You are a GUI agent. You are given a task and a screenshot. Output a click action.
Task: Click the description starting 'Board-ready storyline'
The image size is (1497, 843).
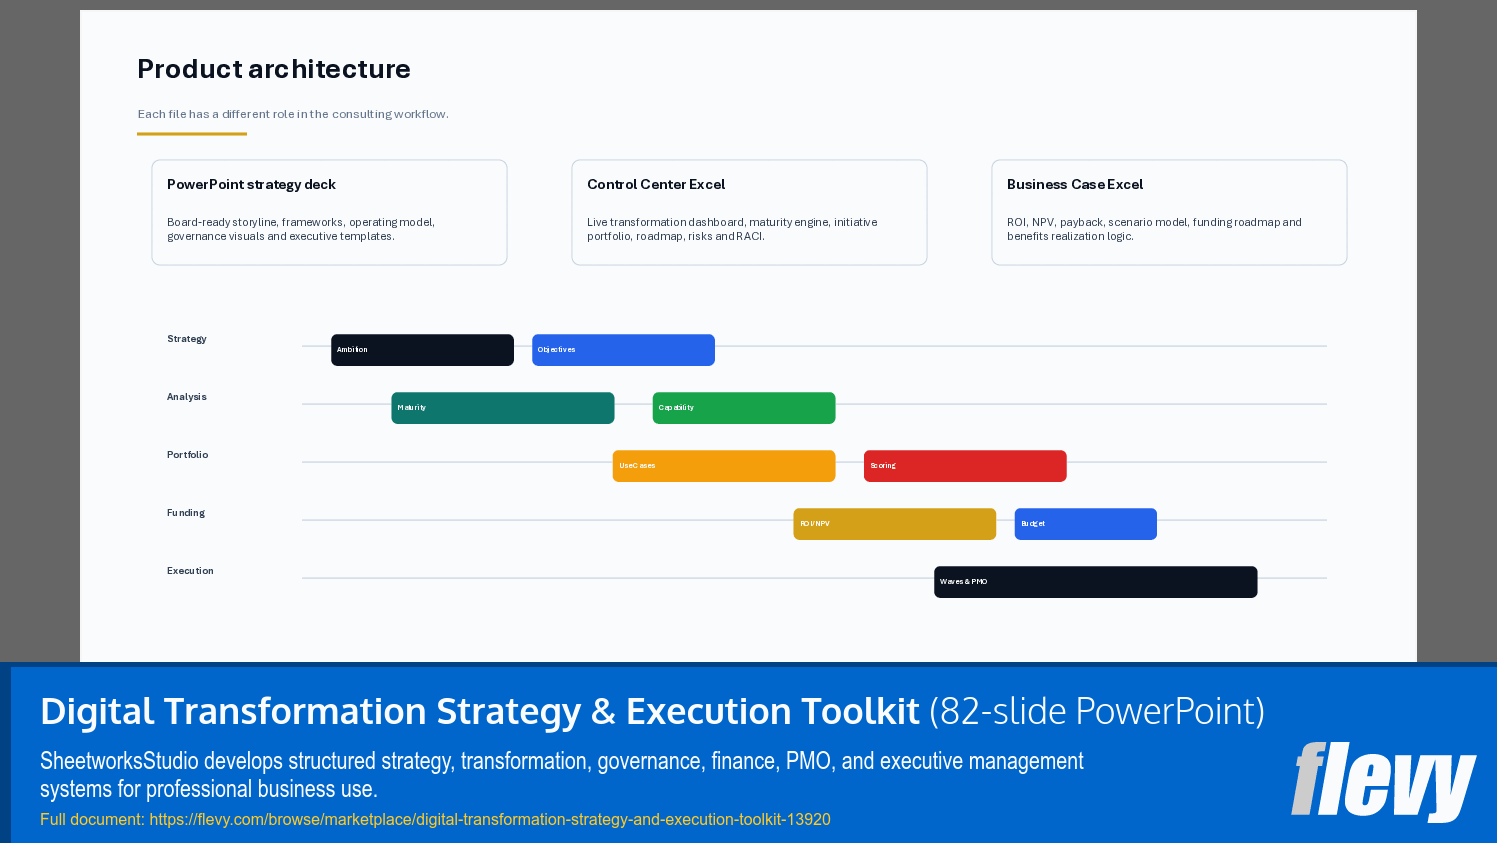point(301,229)
